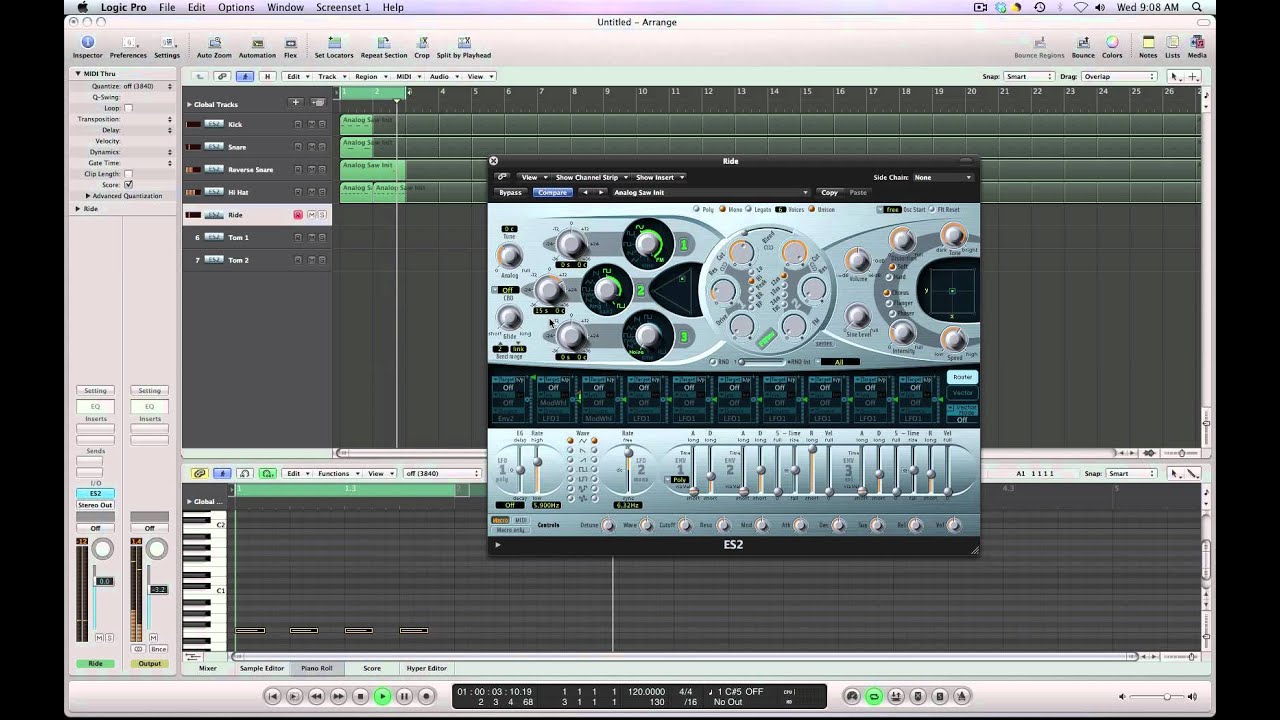Click the Compare button in ES2
The image size is (1280, 720).
click(x=552, y=192)
